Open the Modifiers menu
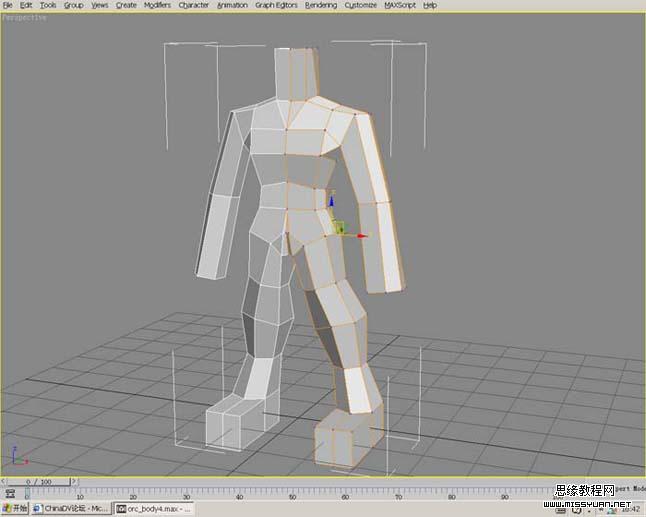 157,5
